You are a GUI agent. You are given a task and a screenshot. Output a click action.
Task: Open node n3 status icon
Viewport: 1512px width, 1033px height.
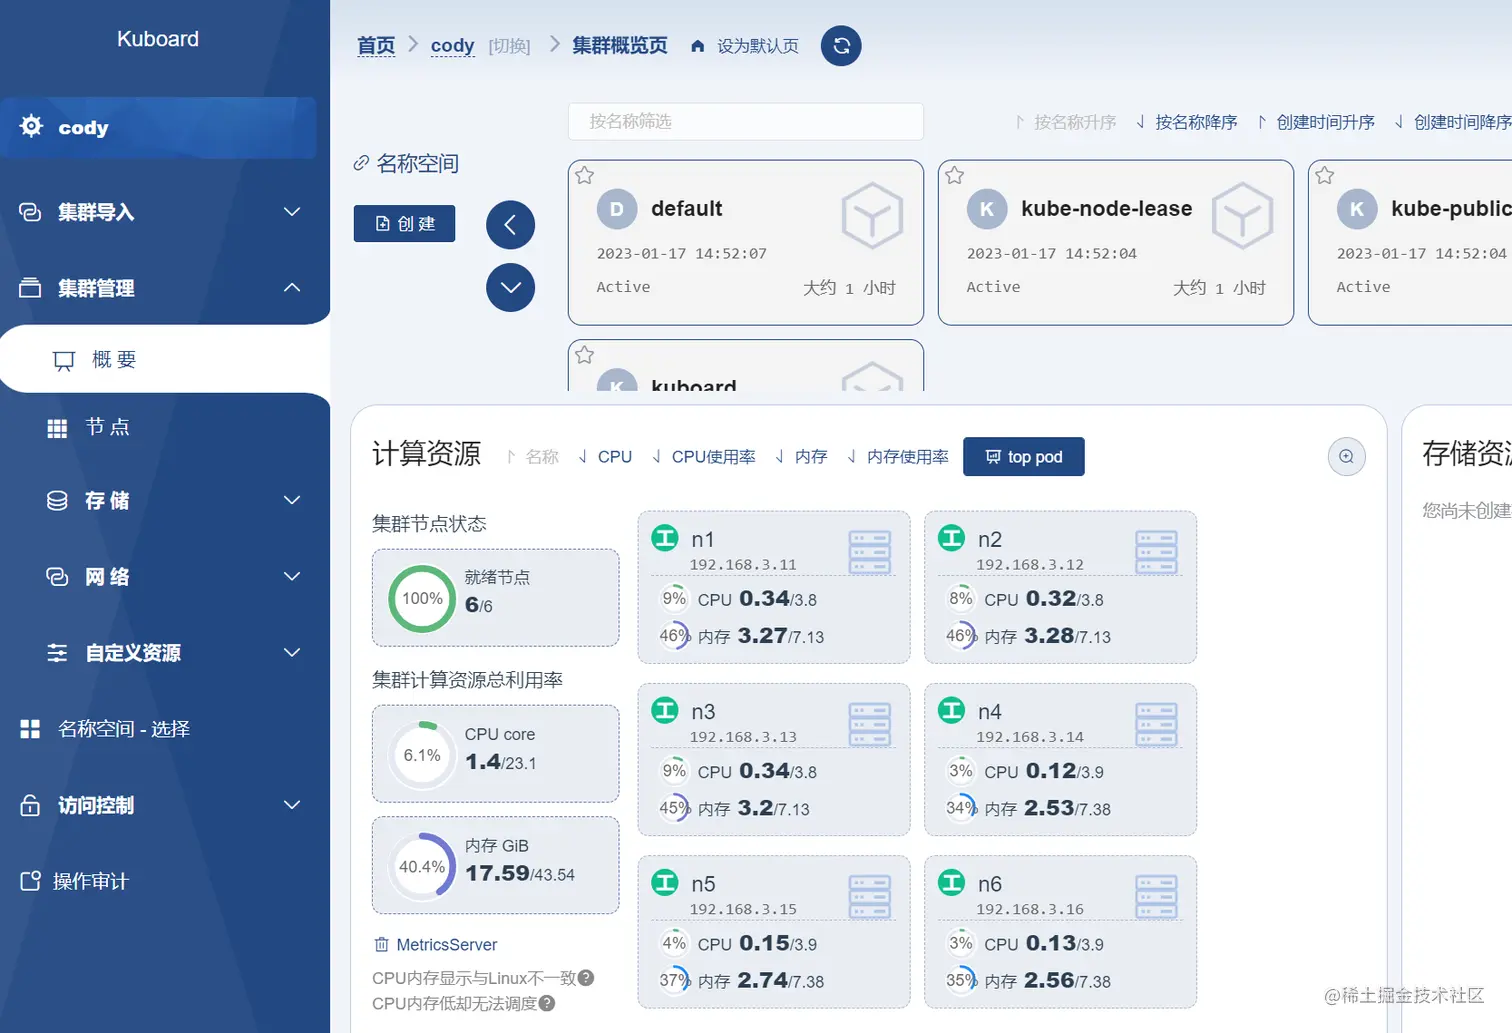tap(665, 710)
